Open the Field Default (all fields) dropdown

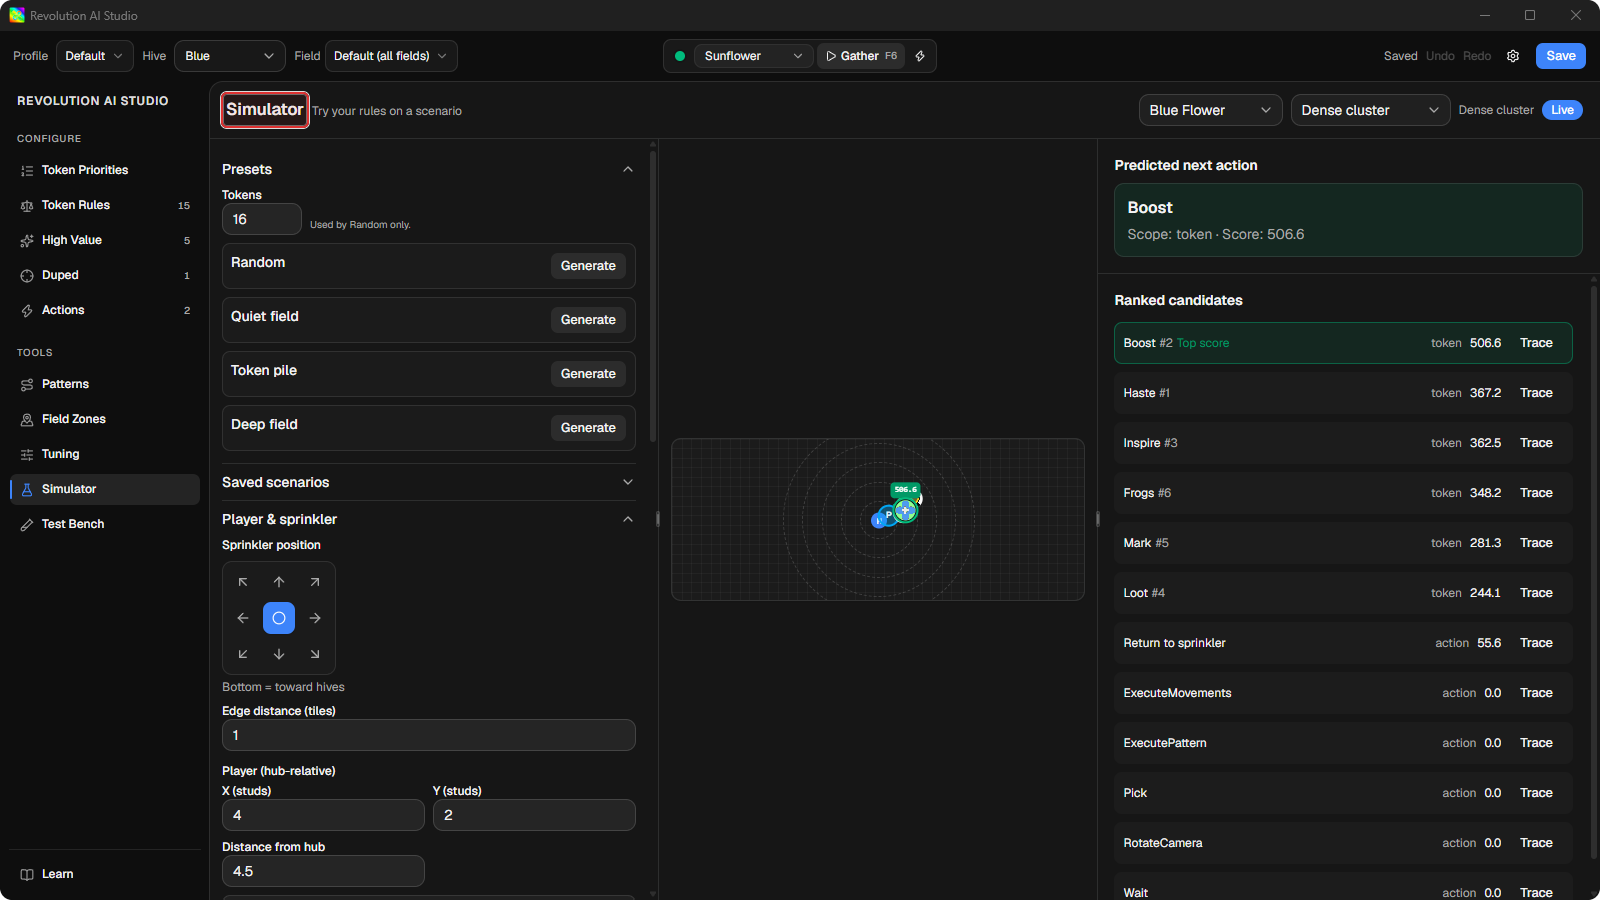click(x=391, y=56)
